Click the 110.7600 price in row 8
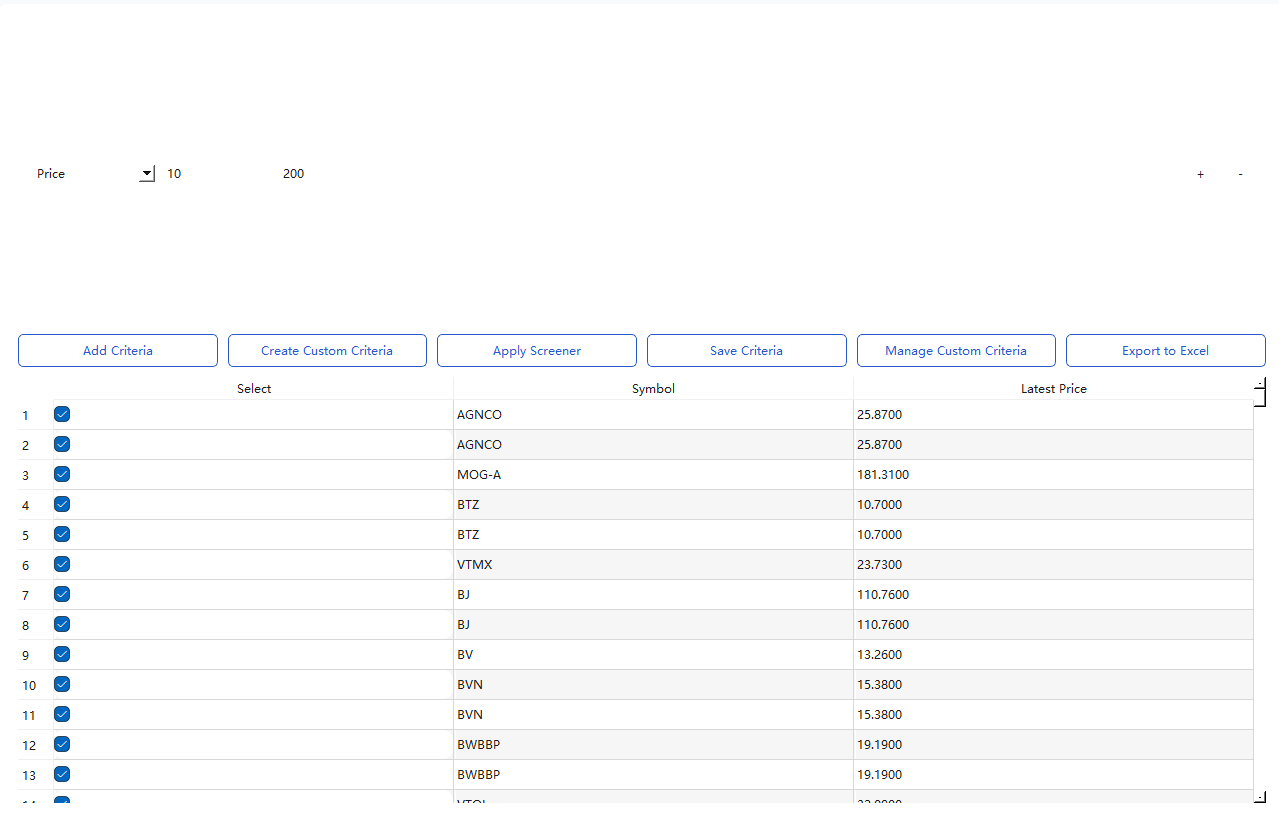Screen dimensions: 1279x818 click(x=1053, y=625)
